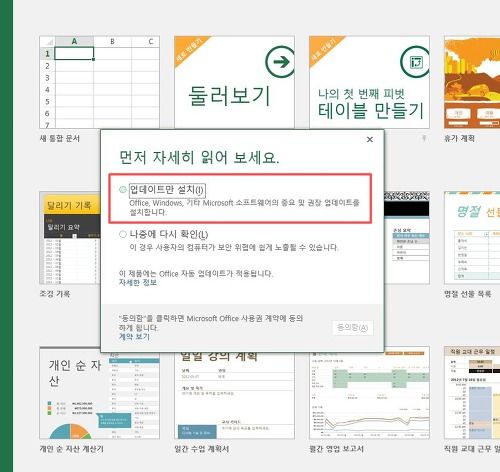The image size is (500, 472).
Task: Click the license agreement notice text
Action: pyautogui.click(x=211, y=323)
